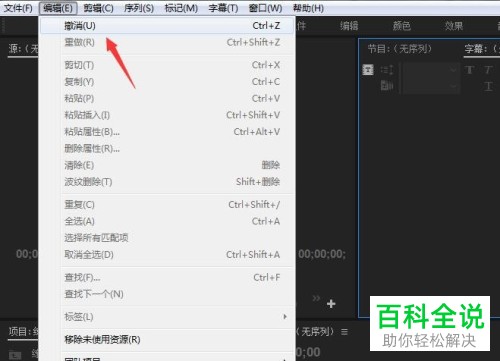Choose 查找(F)... find command
Screen dimensions: 500x361
167,277
